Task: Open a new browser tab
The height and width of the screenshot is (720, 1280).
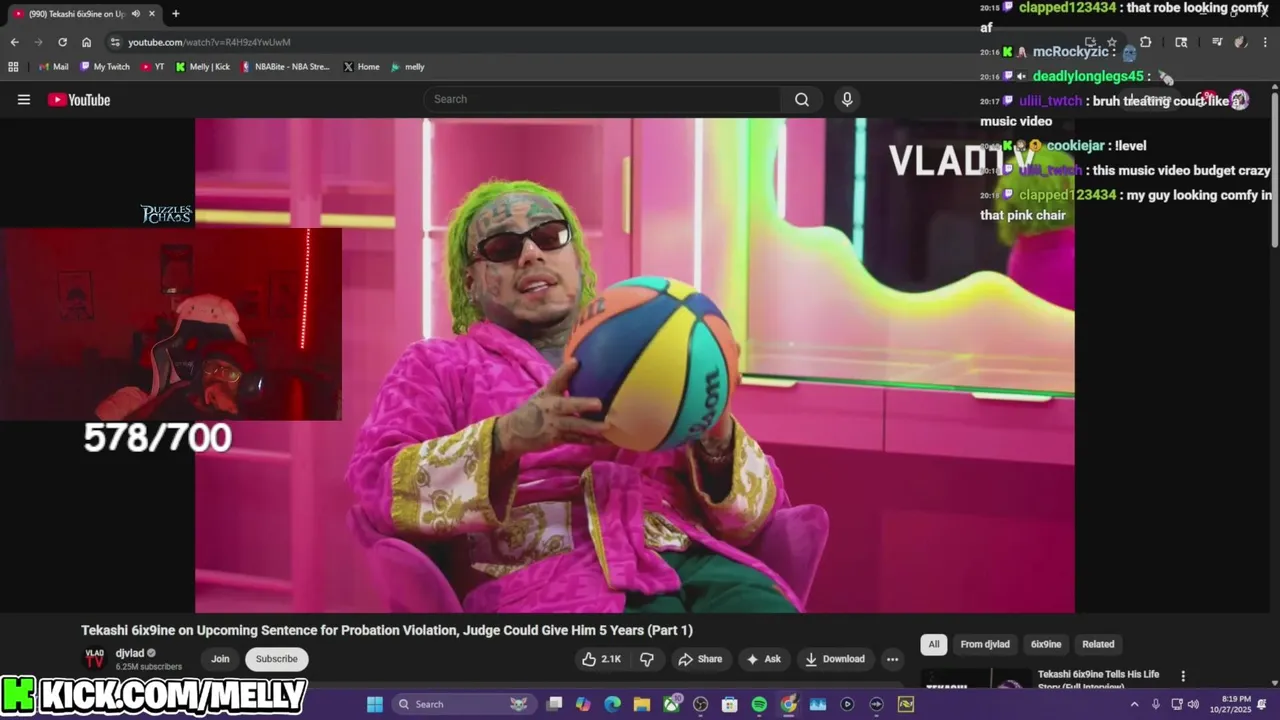Action: point(175,13)
